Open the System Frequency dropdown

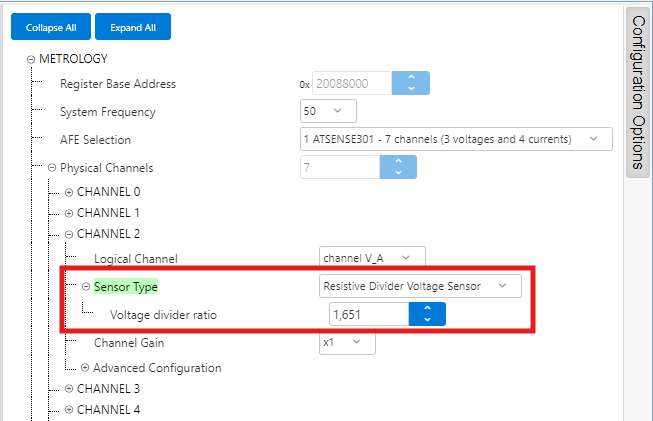328,111
